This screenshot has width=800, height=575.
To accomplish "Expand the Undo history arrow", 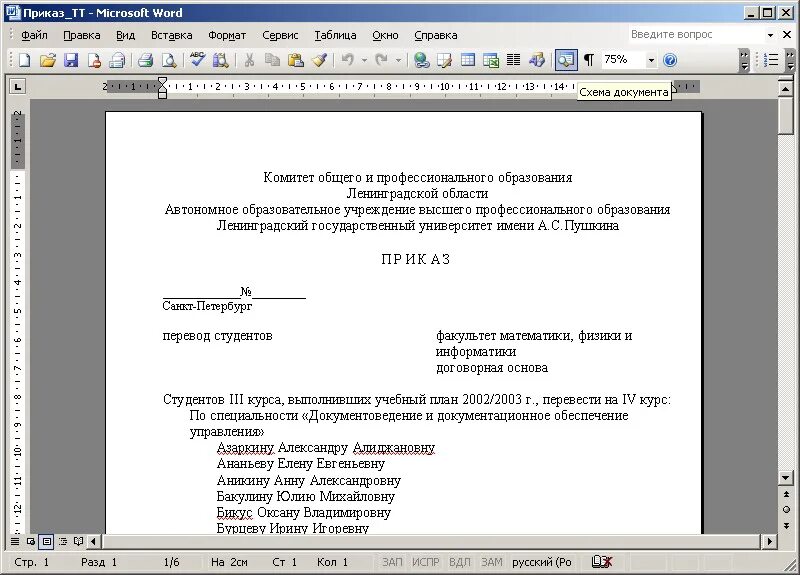I will [x=364, y=60].
